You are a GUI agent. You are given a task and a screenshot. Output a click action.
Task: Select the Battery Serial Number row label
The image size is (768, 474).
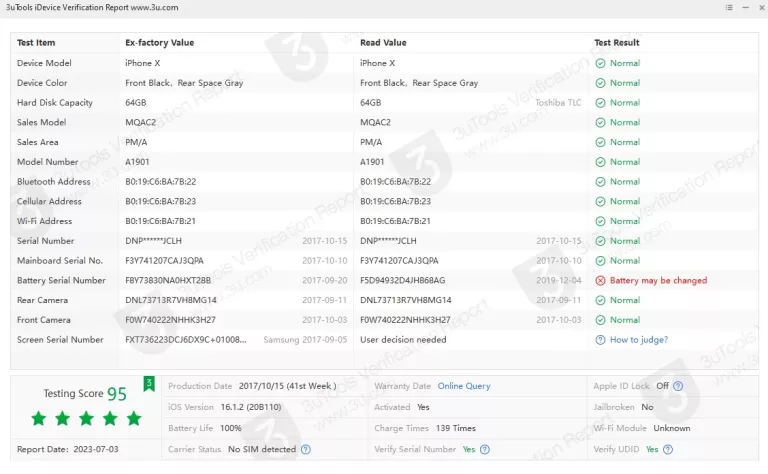point(61,280)
